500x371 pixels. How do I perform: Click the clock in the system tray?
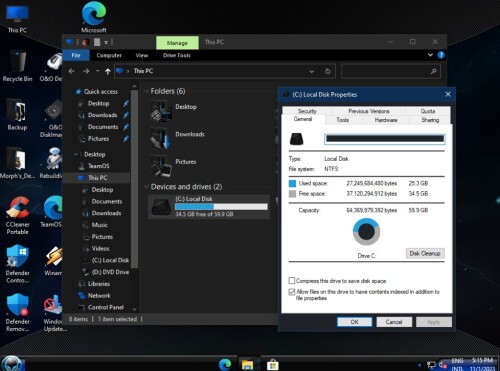pos(482,364)
